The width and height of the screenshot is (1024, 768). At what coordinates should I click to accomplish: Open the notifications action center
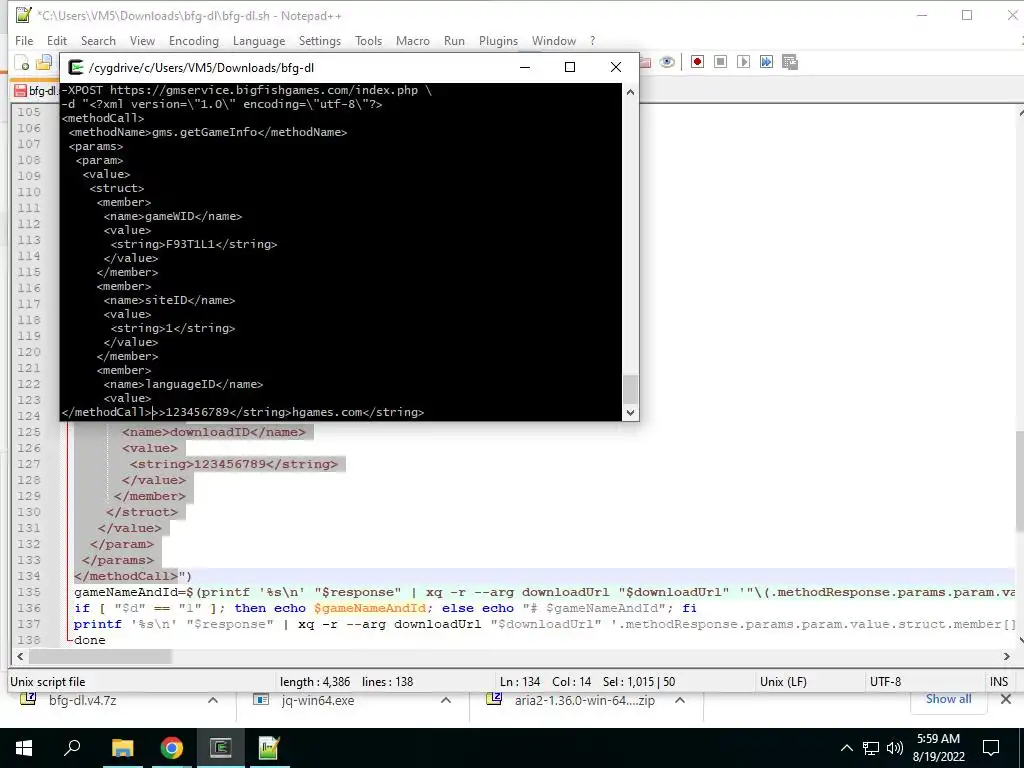[991, 748]
